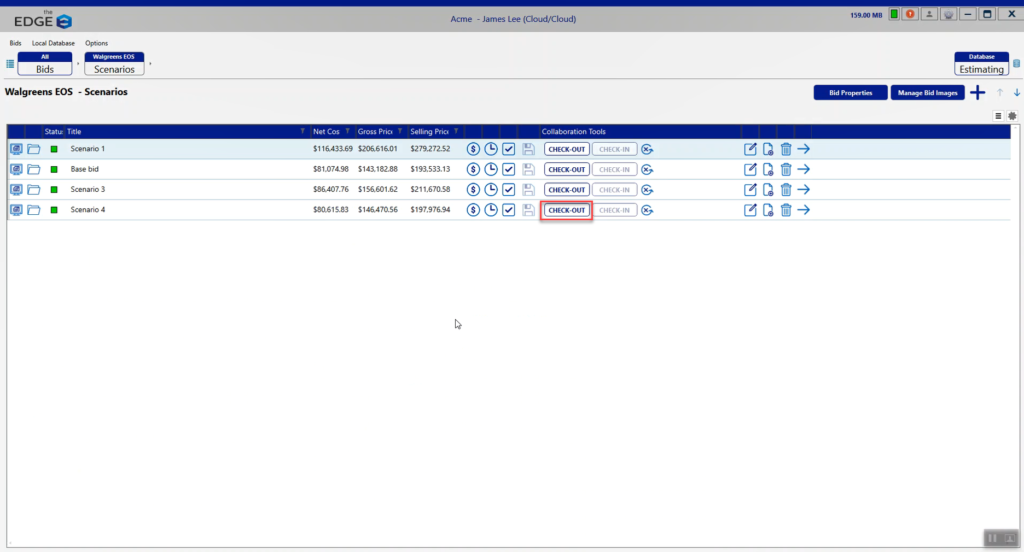This screenshot has width=1024, height=552.
Task: Toggle the checkbox on Scenario 1 row
Action: (x=509, y=149)
